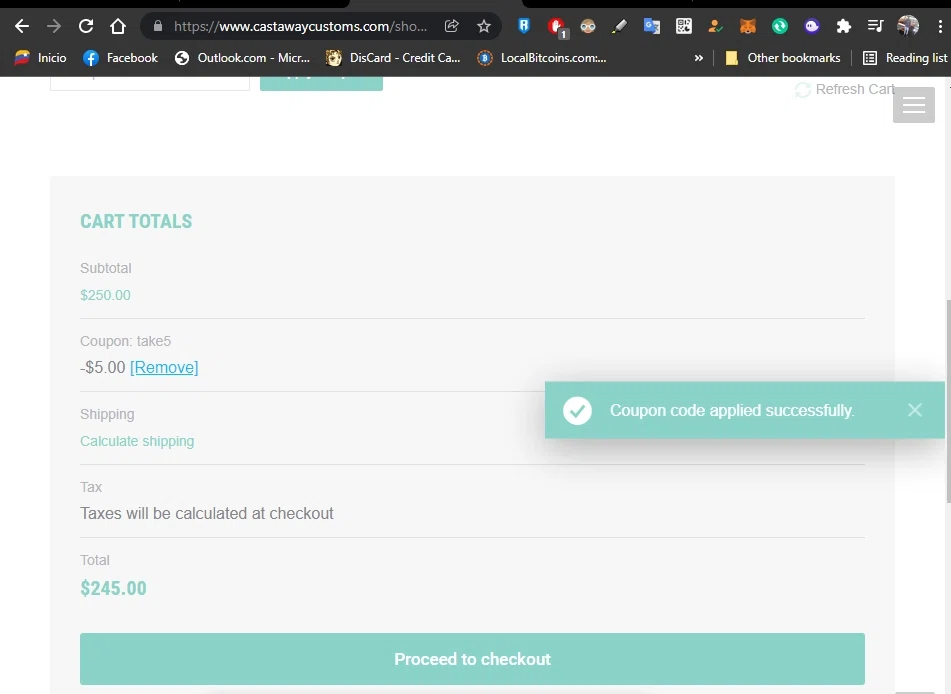This screenshot has width=951, height=694.
Task: Open the blue shield password manager extension
Action: [x=524, y=26]
